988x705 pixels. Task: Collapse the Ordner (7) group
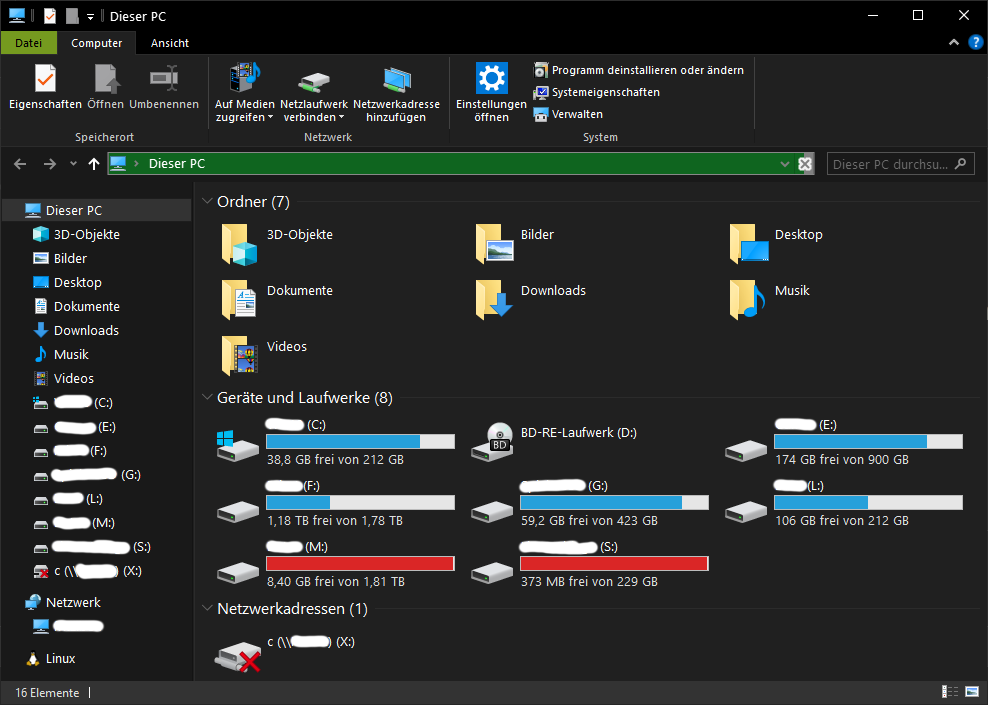[207, 202]
